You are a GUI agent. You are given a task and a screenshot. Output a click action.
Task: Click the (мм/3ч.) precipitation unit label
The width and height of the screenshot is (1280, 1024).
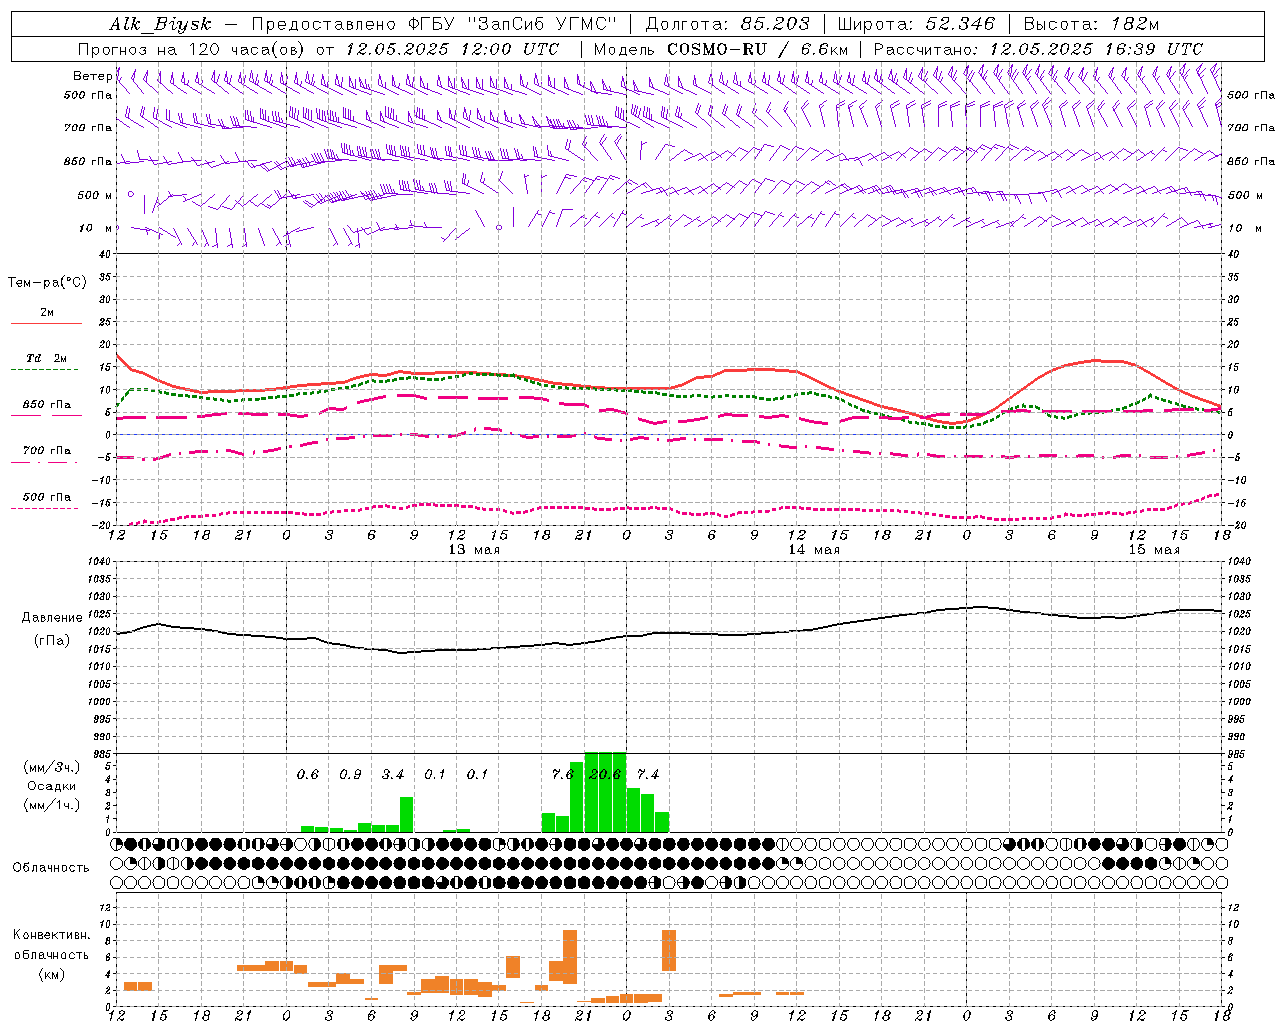click(x=52, y=768)
